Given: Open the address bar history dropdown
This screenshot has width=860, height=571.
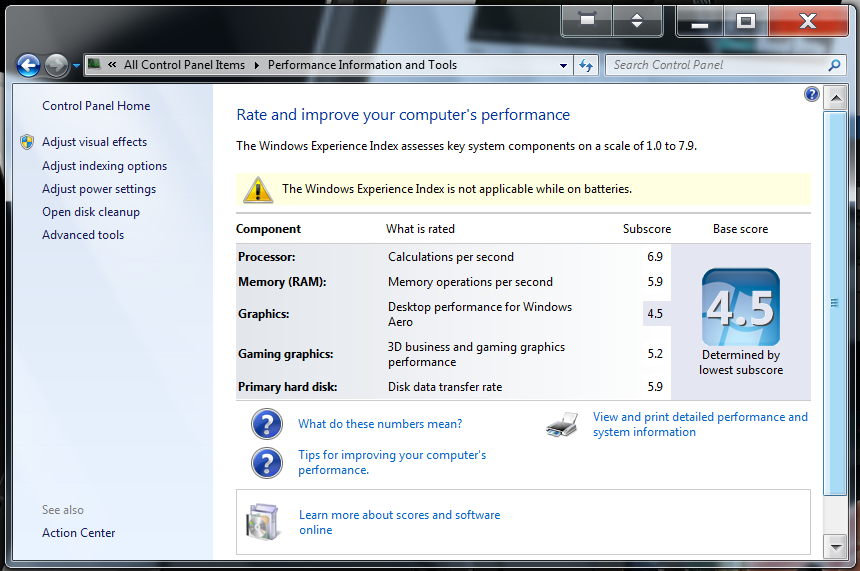Looking at the screenshot, I should (563, 65).
